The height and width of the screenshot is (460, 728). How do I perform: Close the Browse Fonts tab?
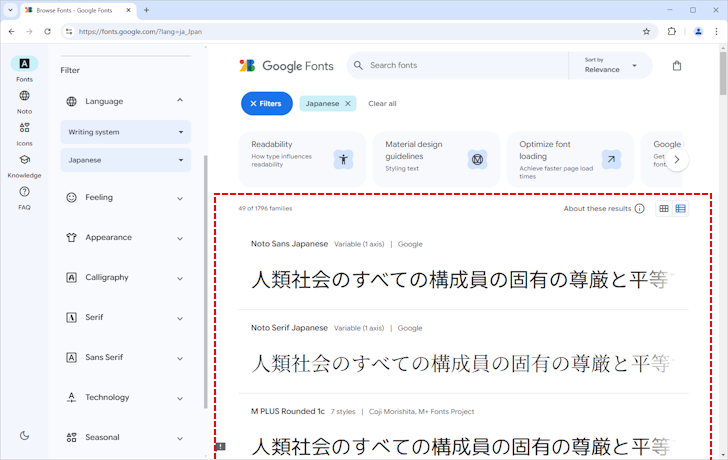[129, 10]
